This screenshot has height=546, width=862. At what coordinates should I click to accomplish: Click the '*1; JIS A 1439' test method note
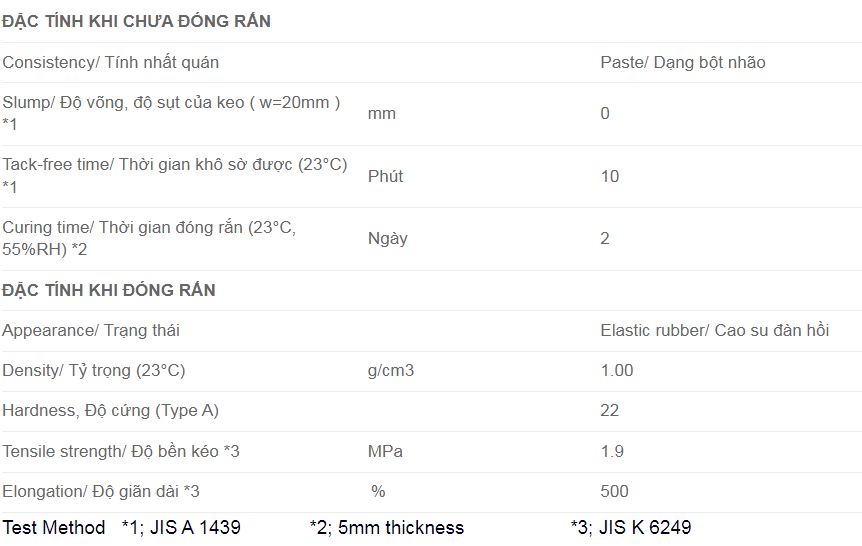[x=181, y=527]
